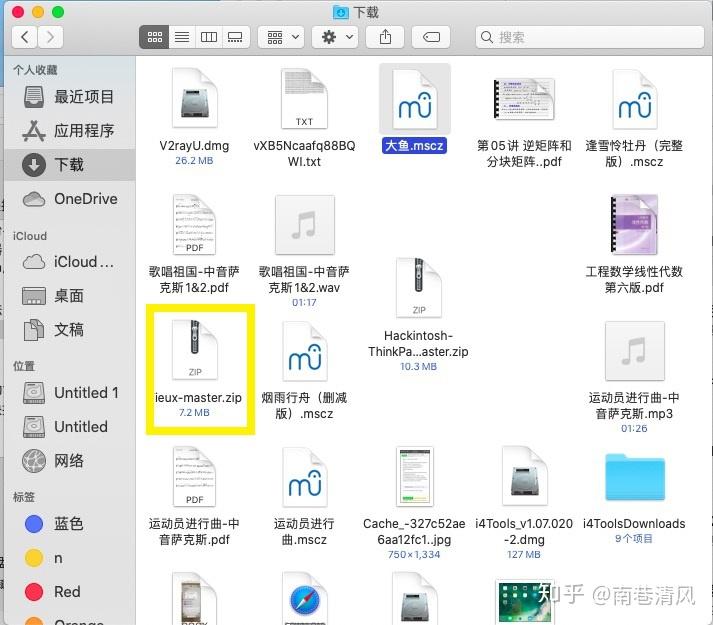This screenshot has width=713, height=625.
Task: Open 最近项目 in the sidebar
Action: pos(70,97)
